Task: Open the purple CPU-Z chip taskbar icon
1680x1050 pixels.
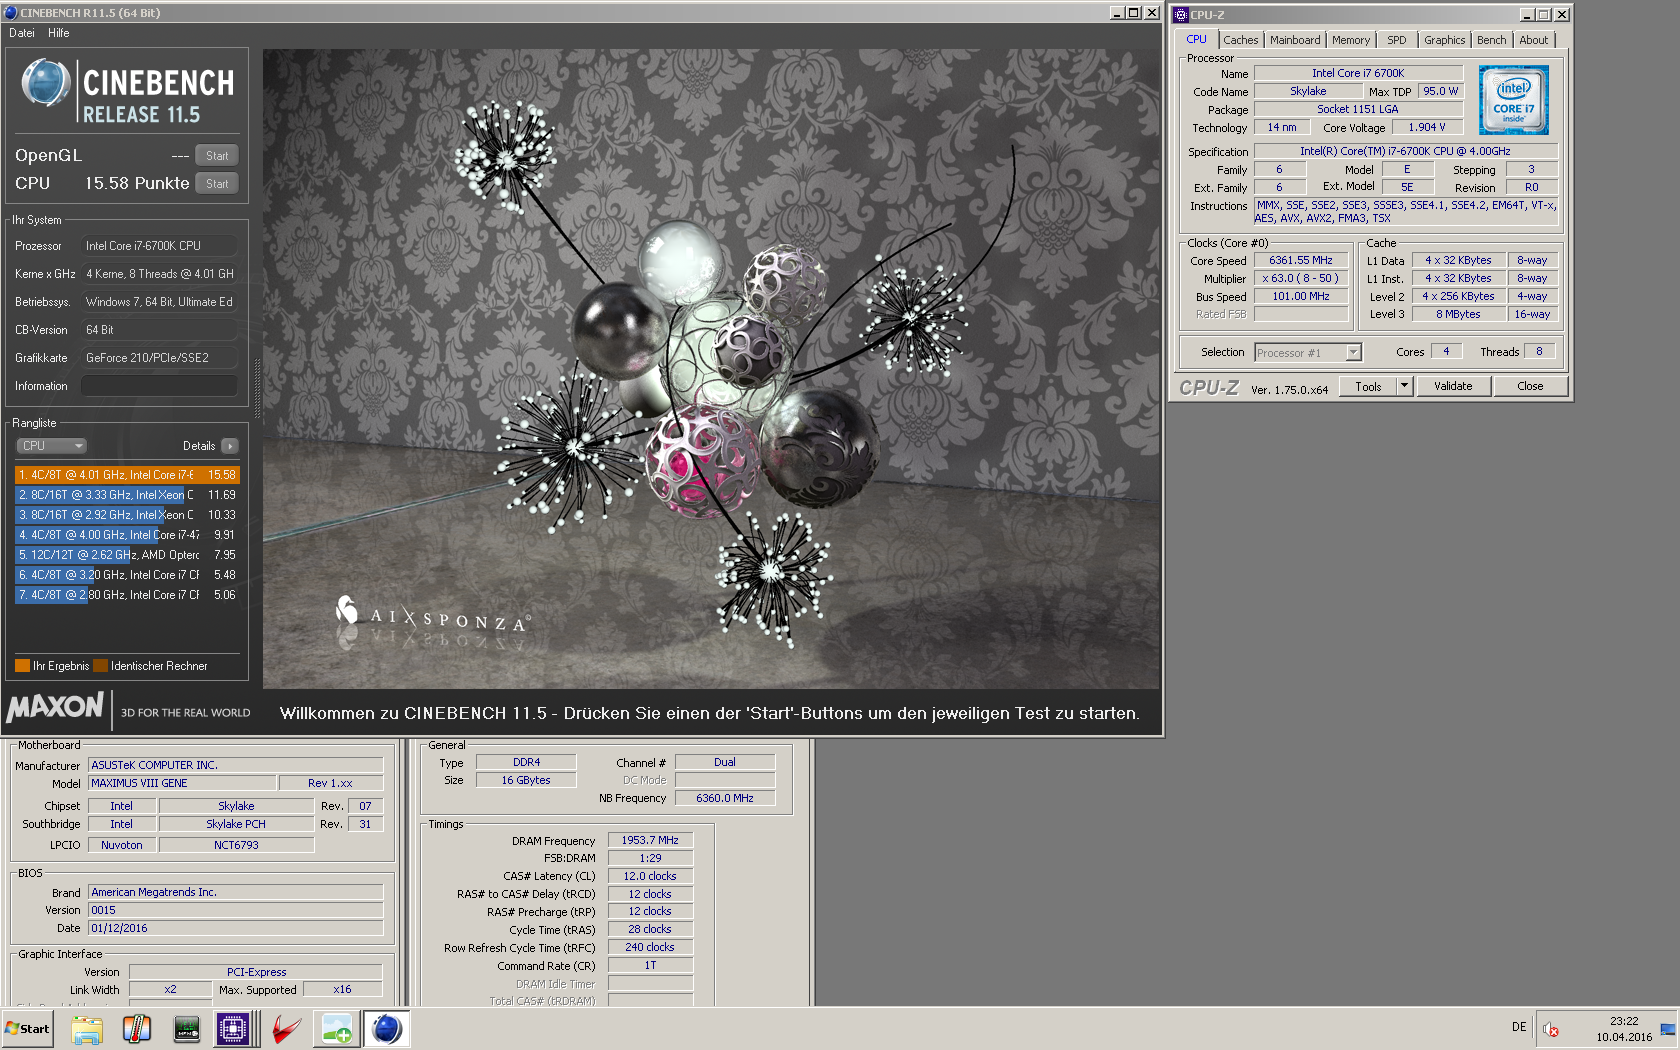Action: pyautogui.click(x=233, y=1029)
